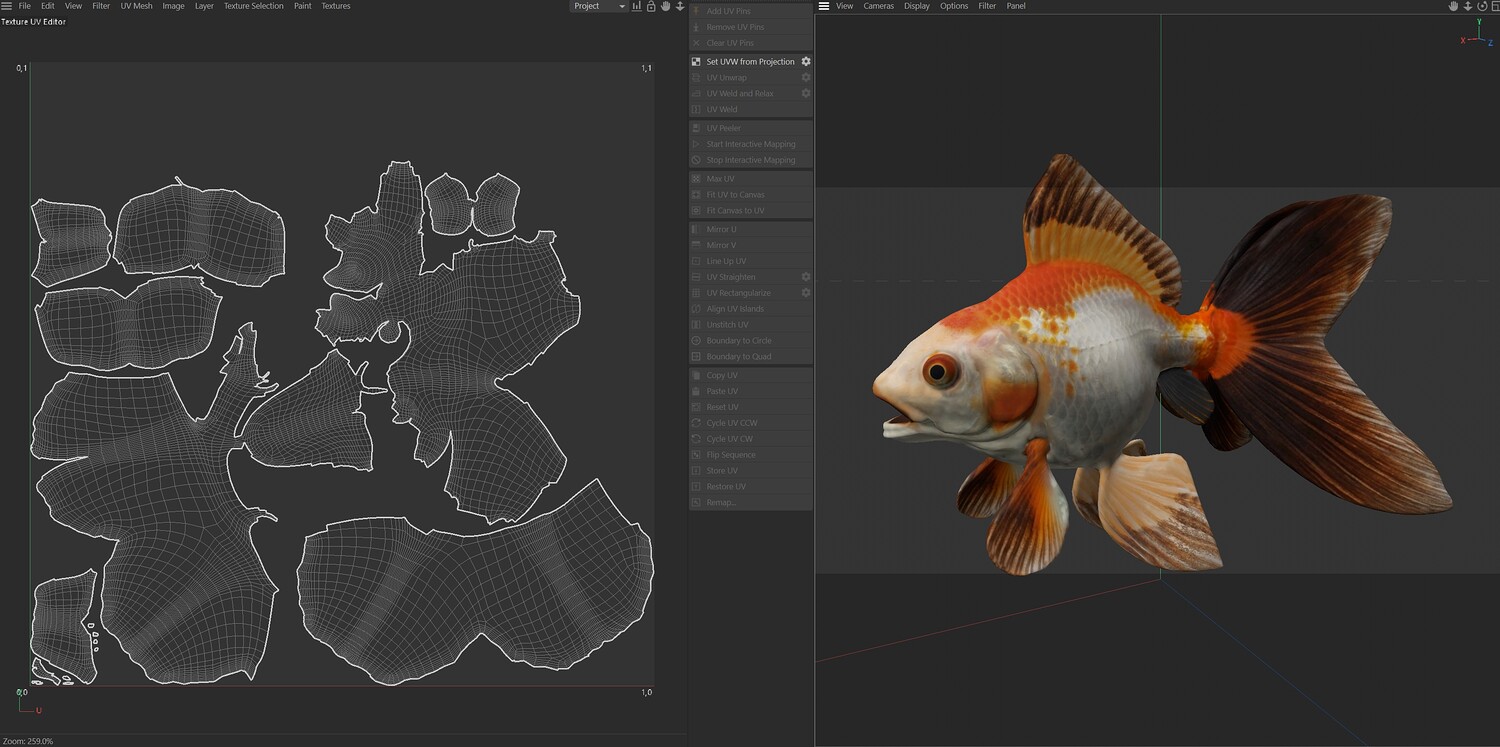The height and width of the screenshot is (747, 1500).
Task: Toggle the lock icon in UV editor header
Action: 651,6
